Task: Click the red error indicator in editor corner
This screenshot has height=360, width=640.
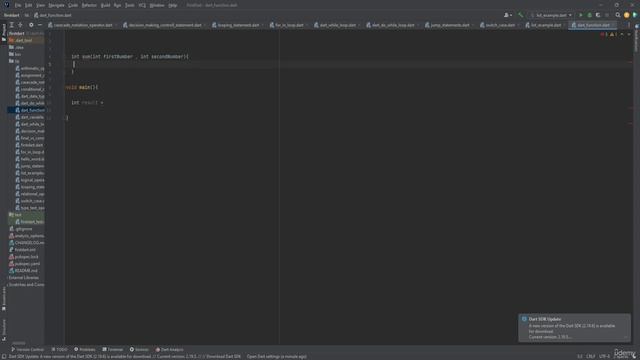Action: tap(604, 35)
